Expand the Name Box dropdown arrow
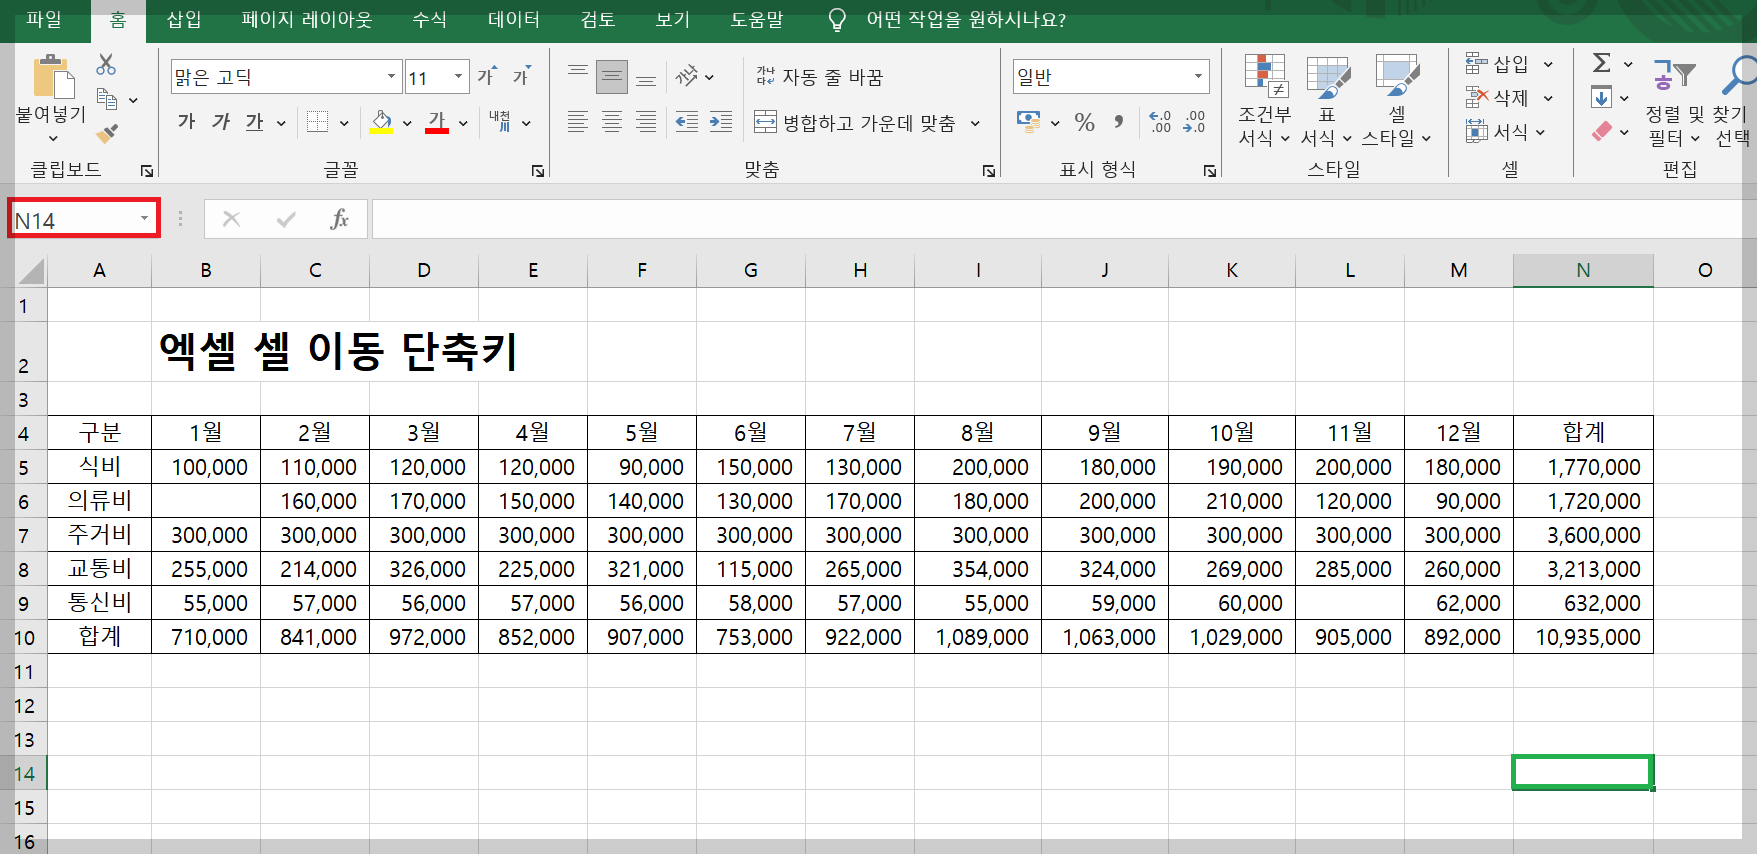The width and height of the screenshot is (1757, 854). [144, 219]
